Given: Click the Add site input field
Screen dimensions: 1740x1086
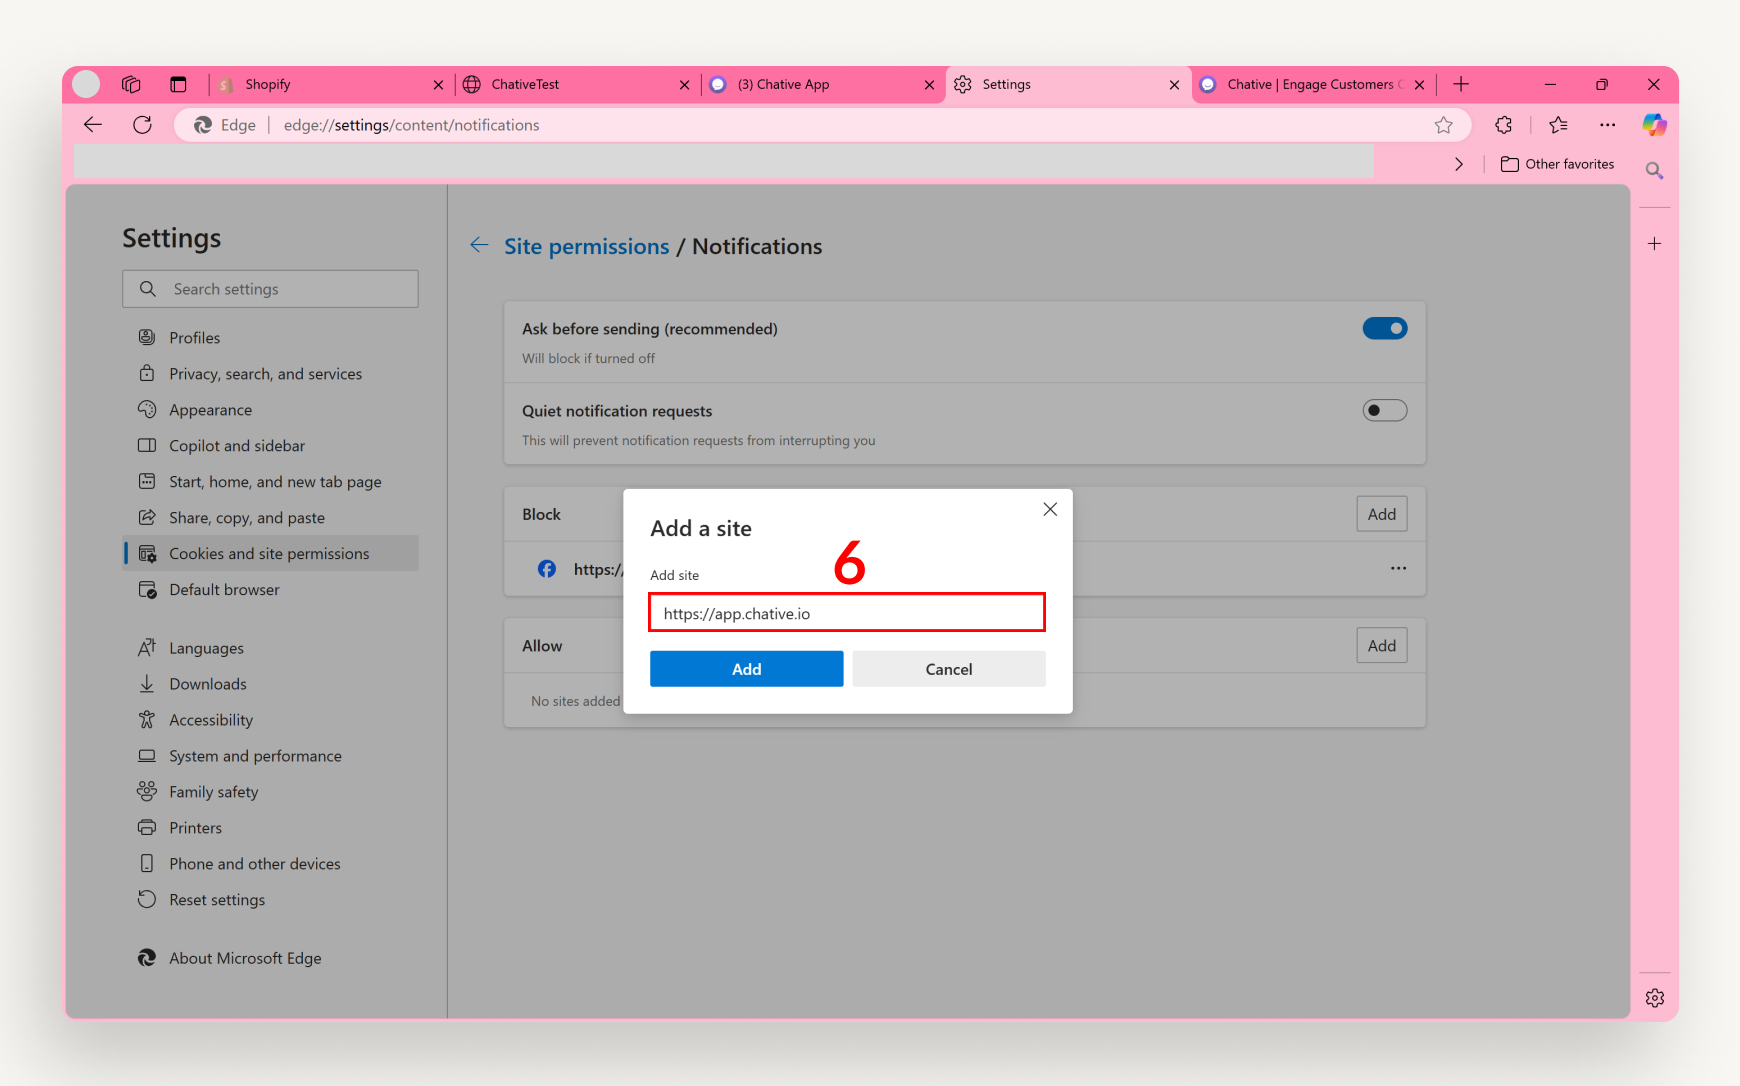Looking at the screenshot, I should click(x=846, y=613).
